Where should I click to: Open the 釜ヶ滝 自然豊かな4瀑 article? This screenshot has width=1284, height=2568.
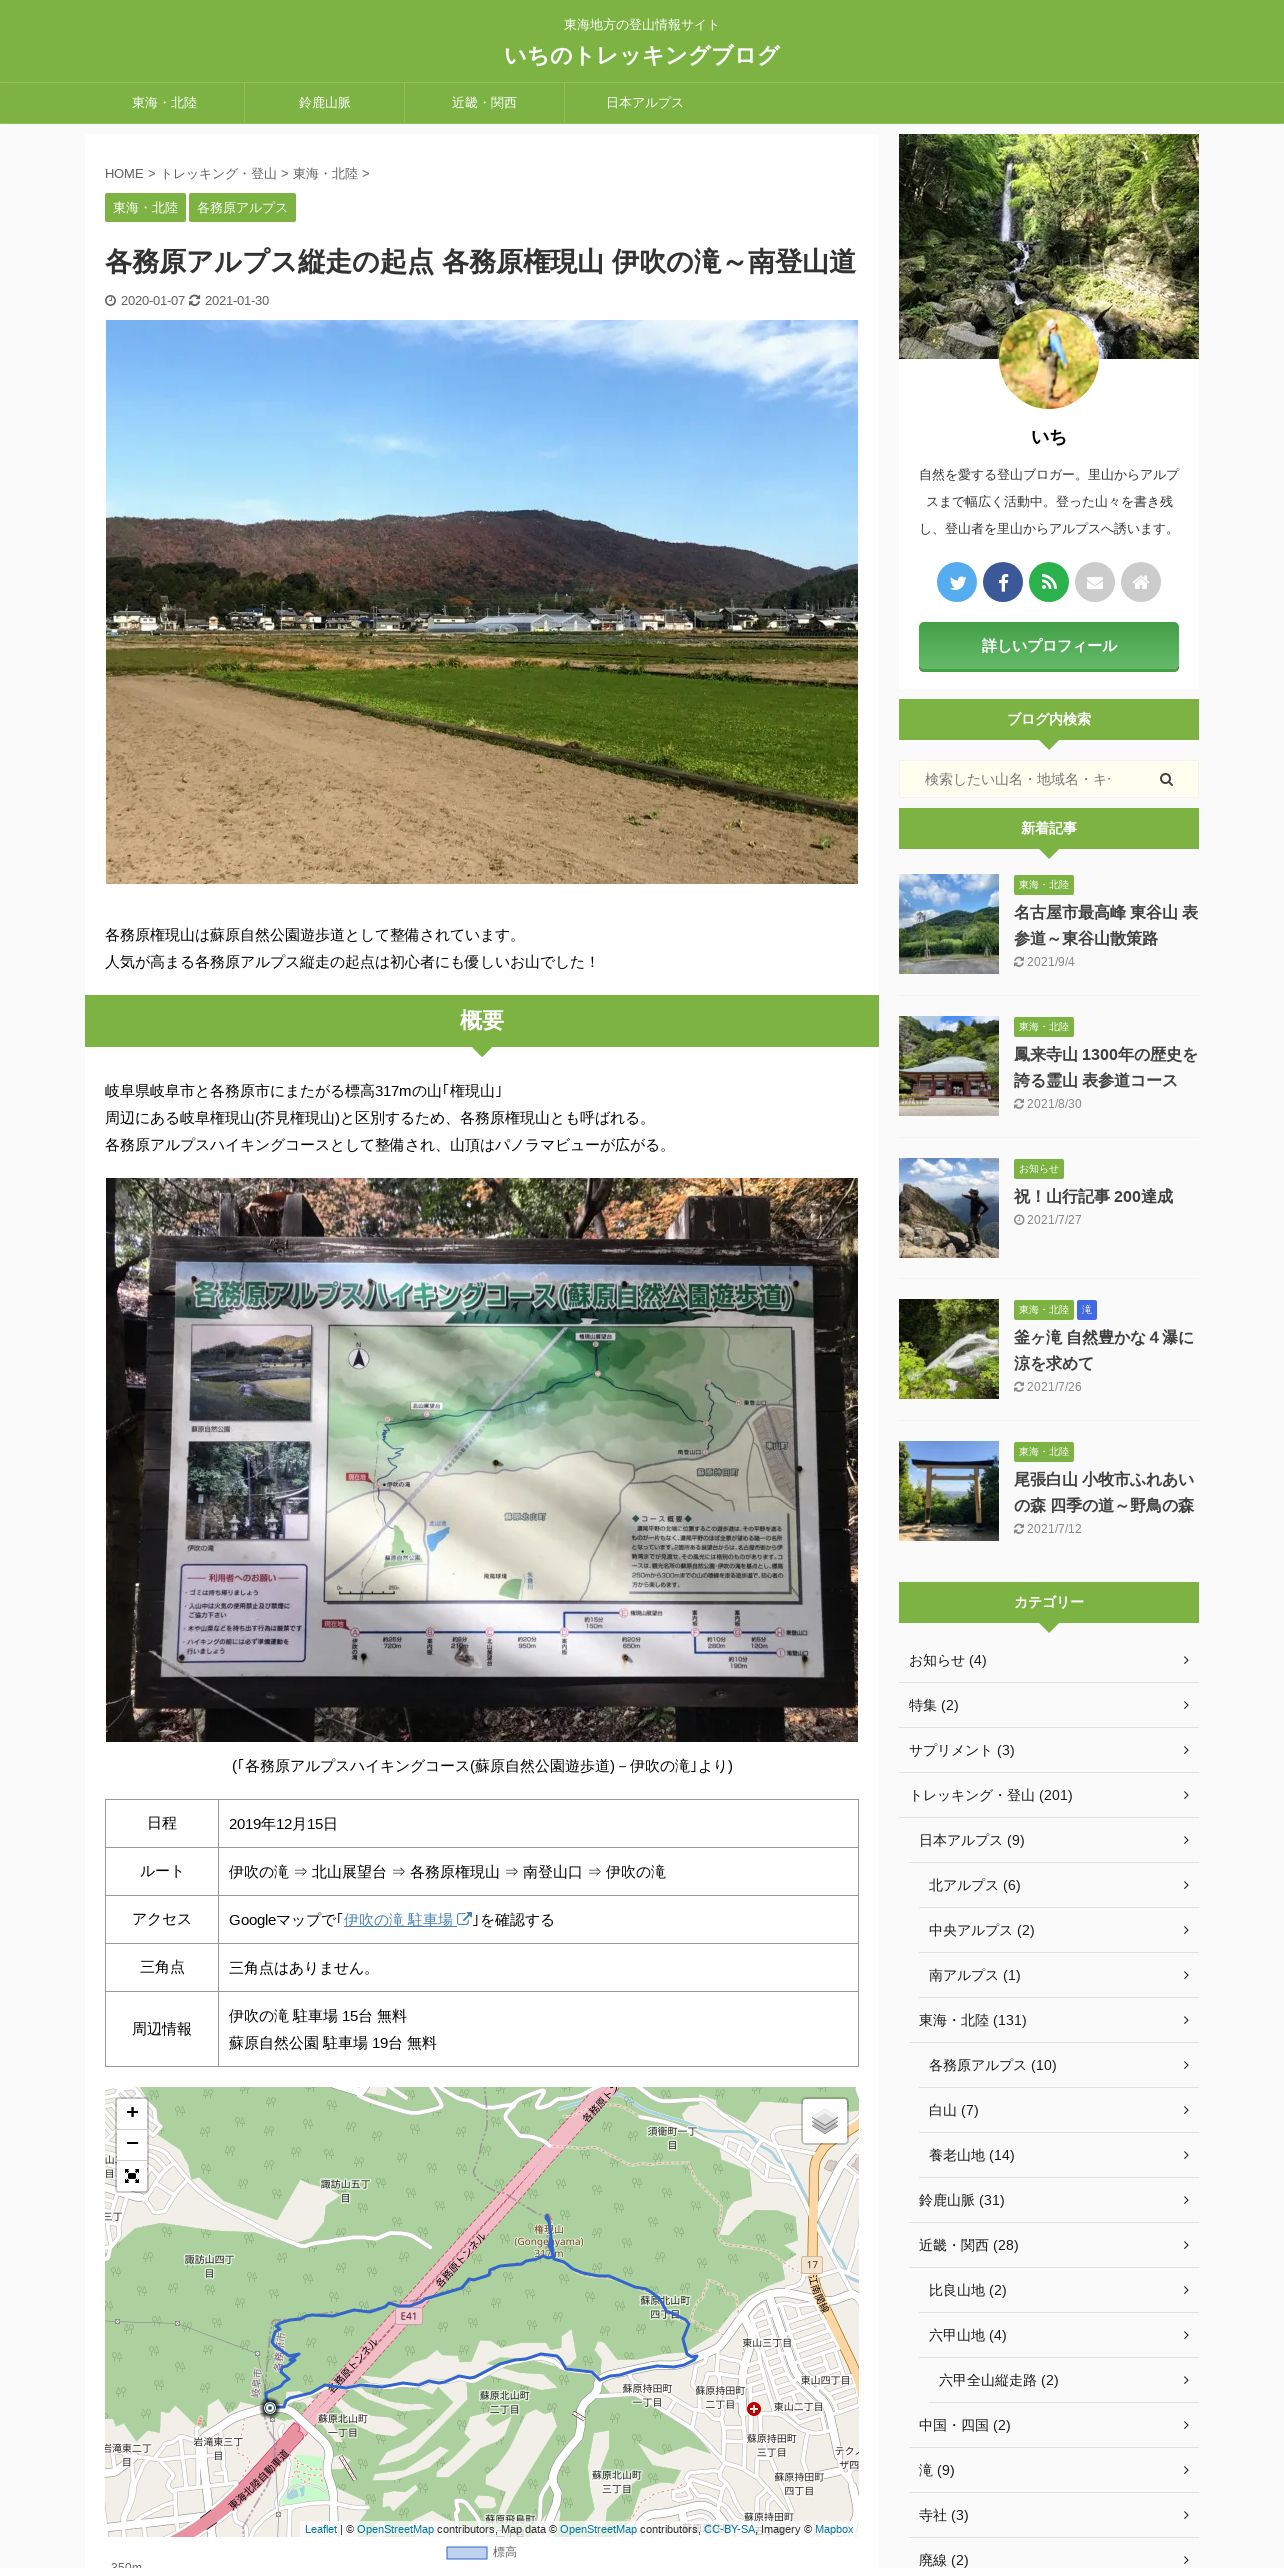[x=1104, y=1350]
